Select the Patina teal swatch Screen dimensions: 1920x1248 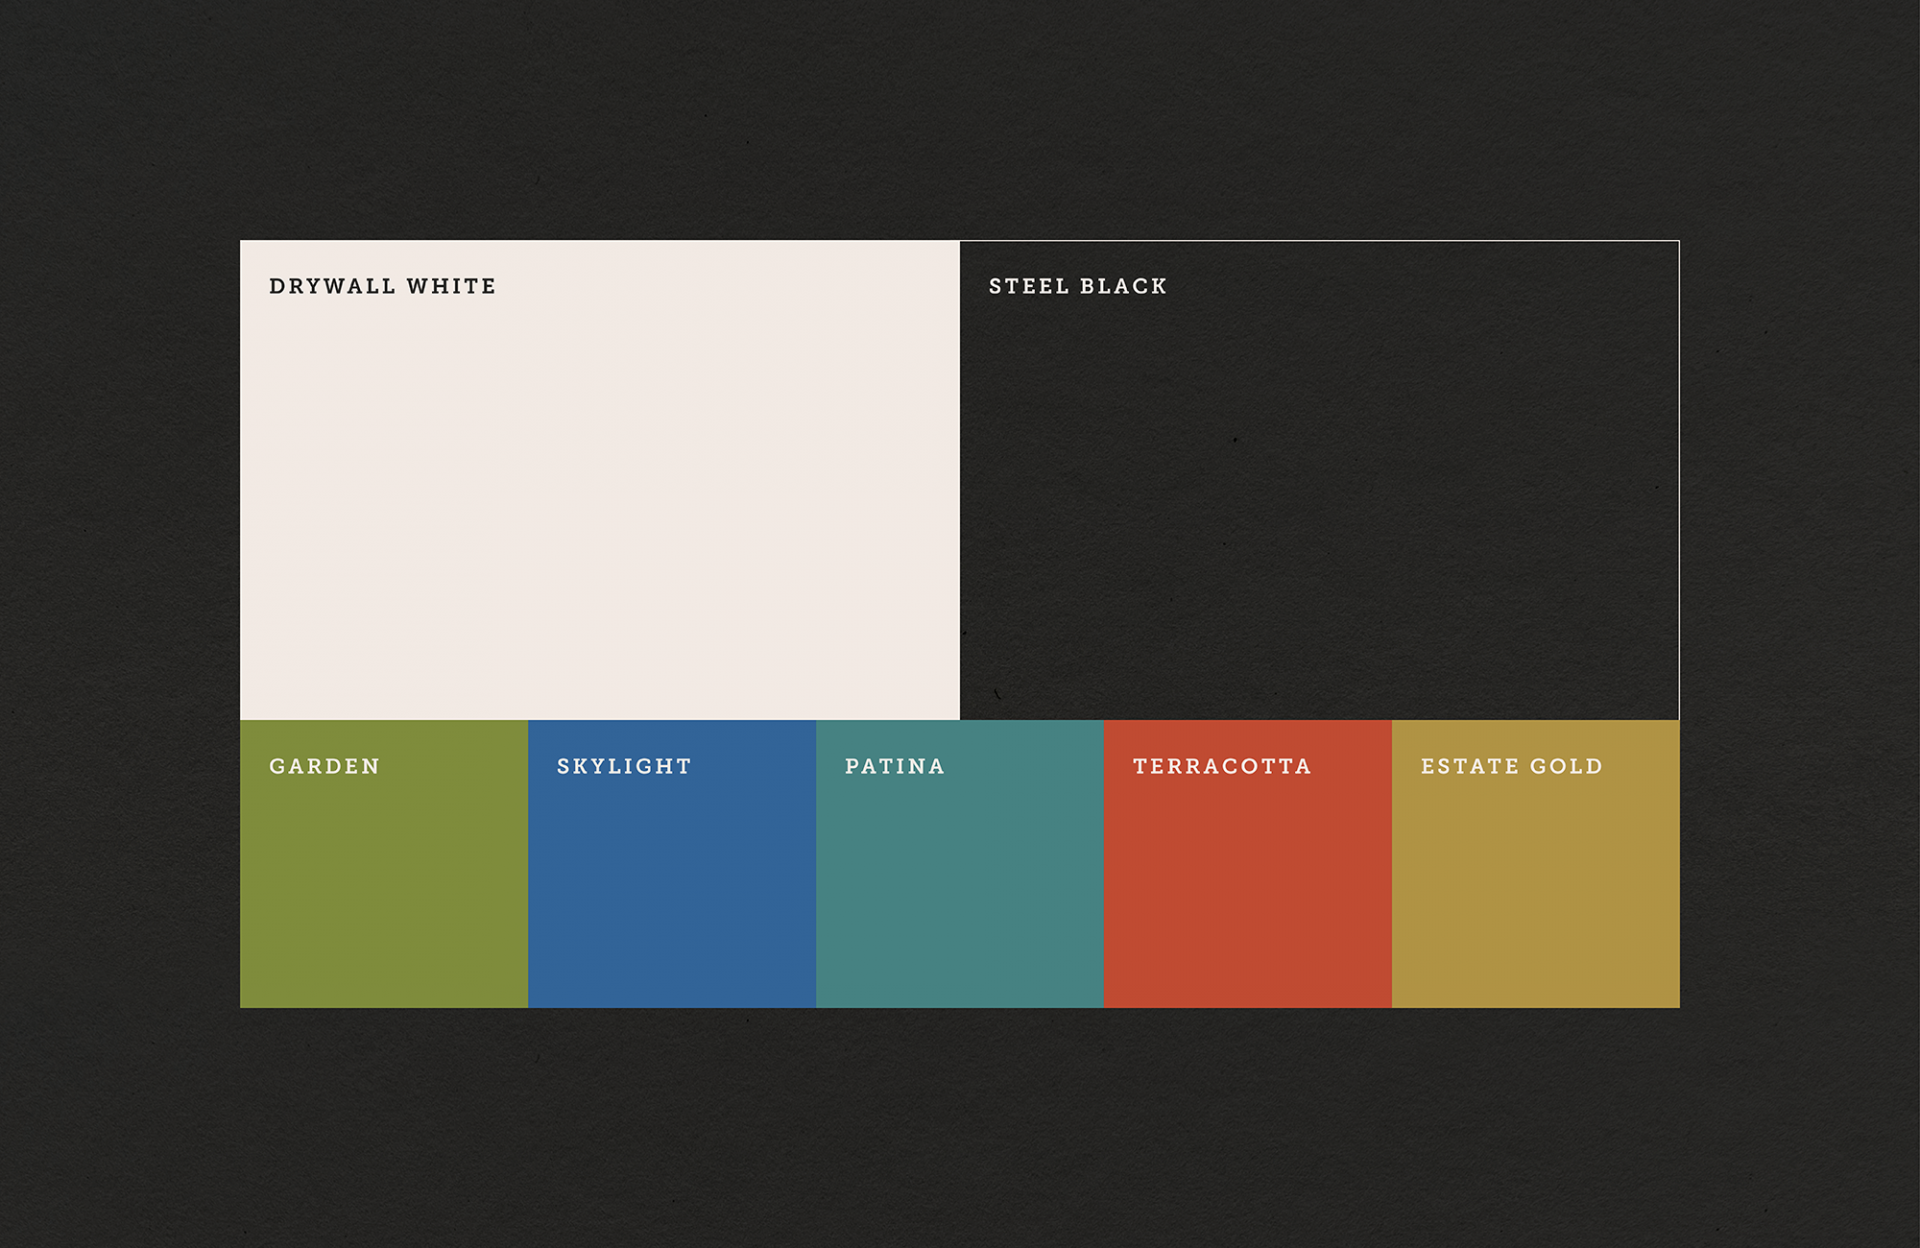click(x=960, y=864)
